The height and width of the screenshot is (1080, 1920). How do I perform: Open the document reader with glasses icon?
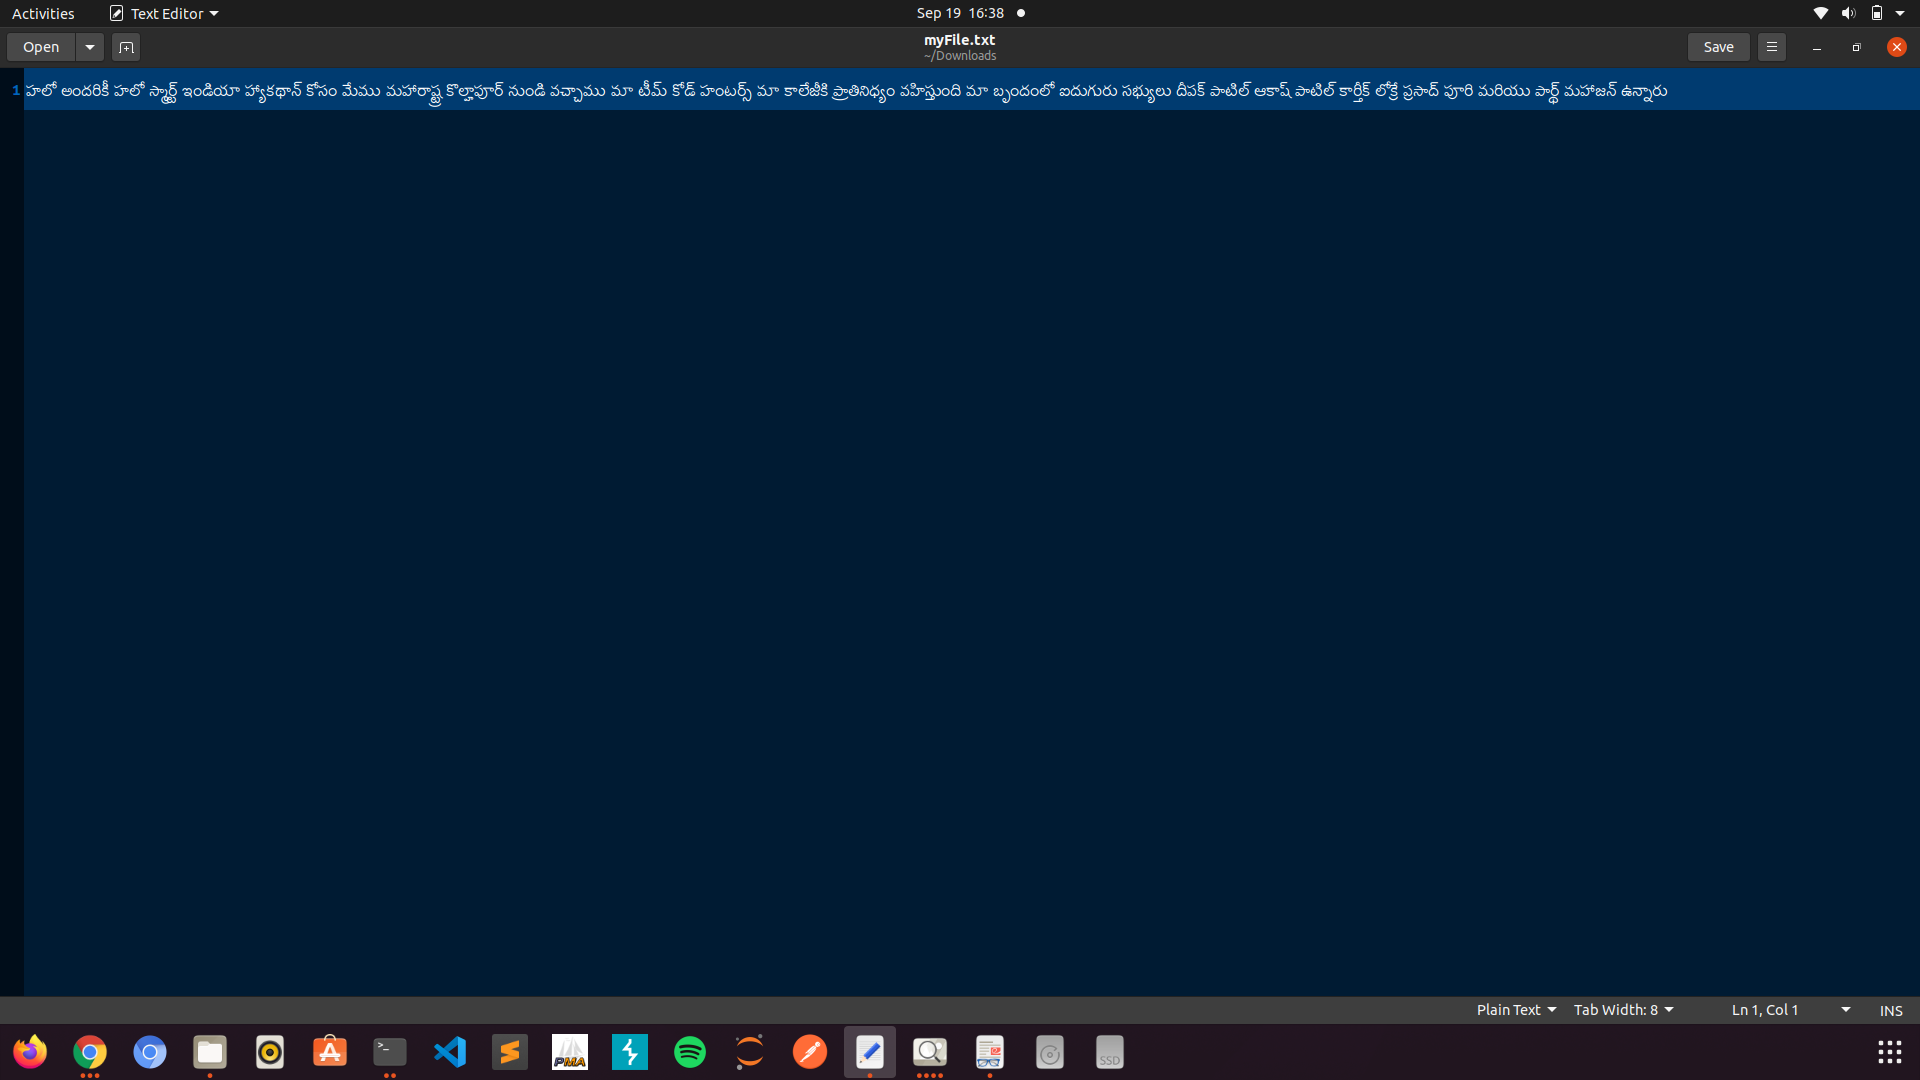[x=990, y=1052]
